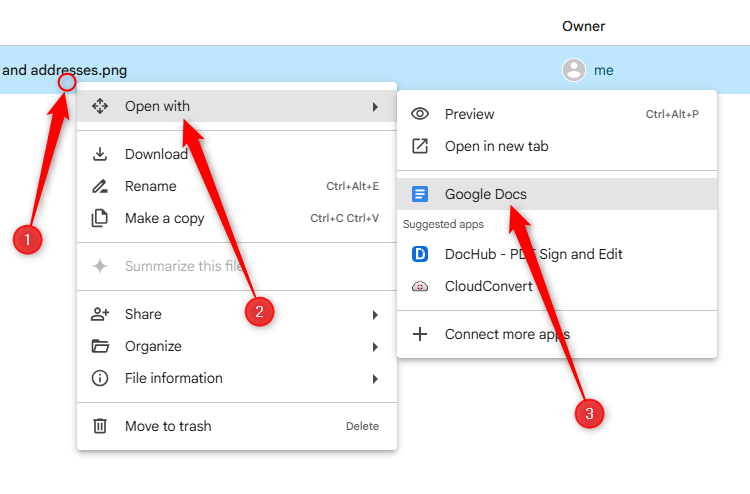Click the Owner column header
This screenshot has height=494, width=750.
[x=583, y=26]
